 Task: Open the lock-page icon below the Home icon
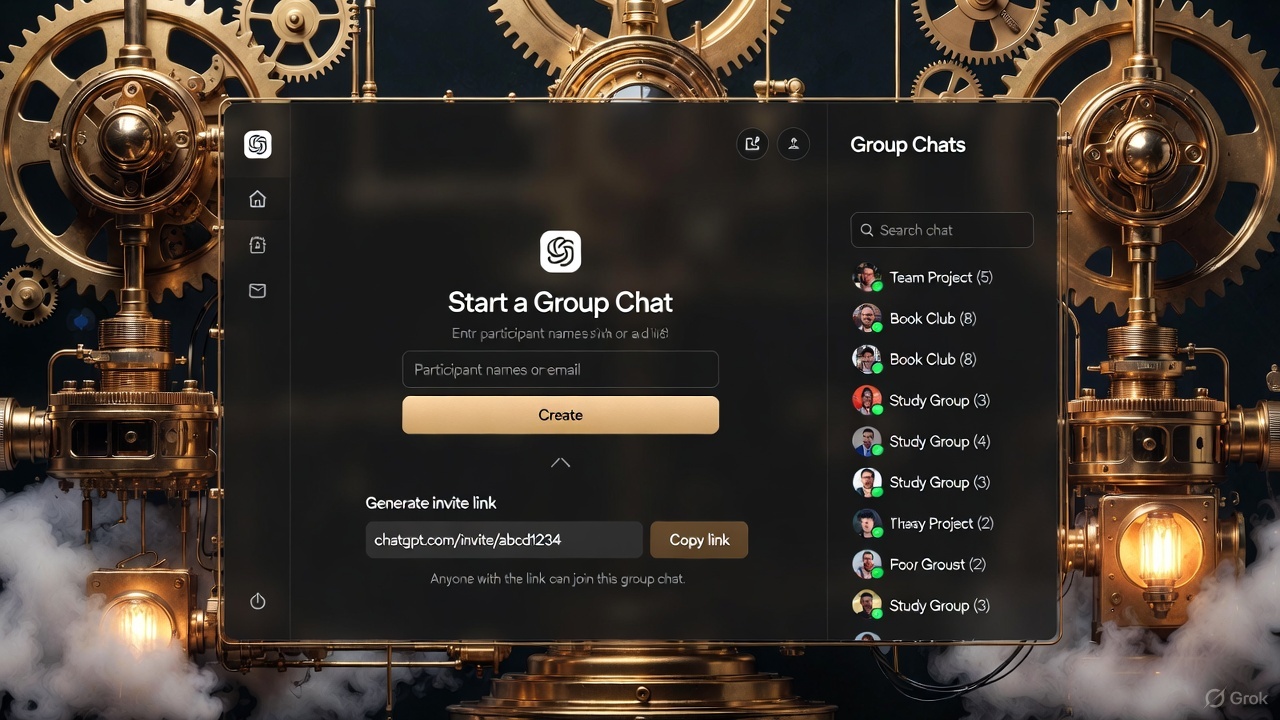click(257, 245)
